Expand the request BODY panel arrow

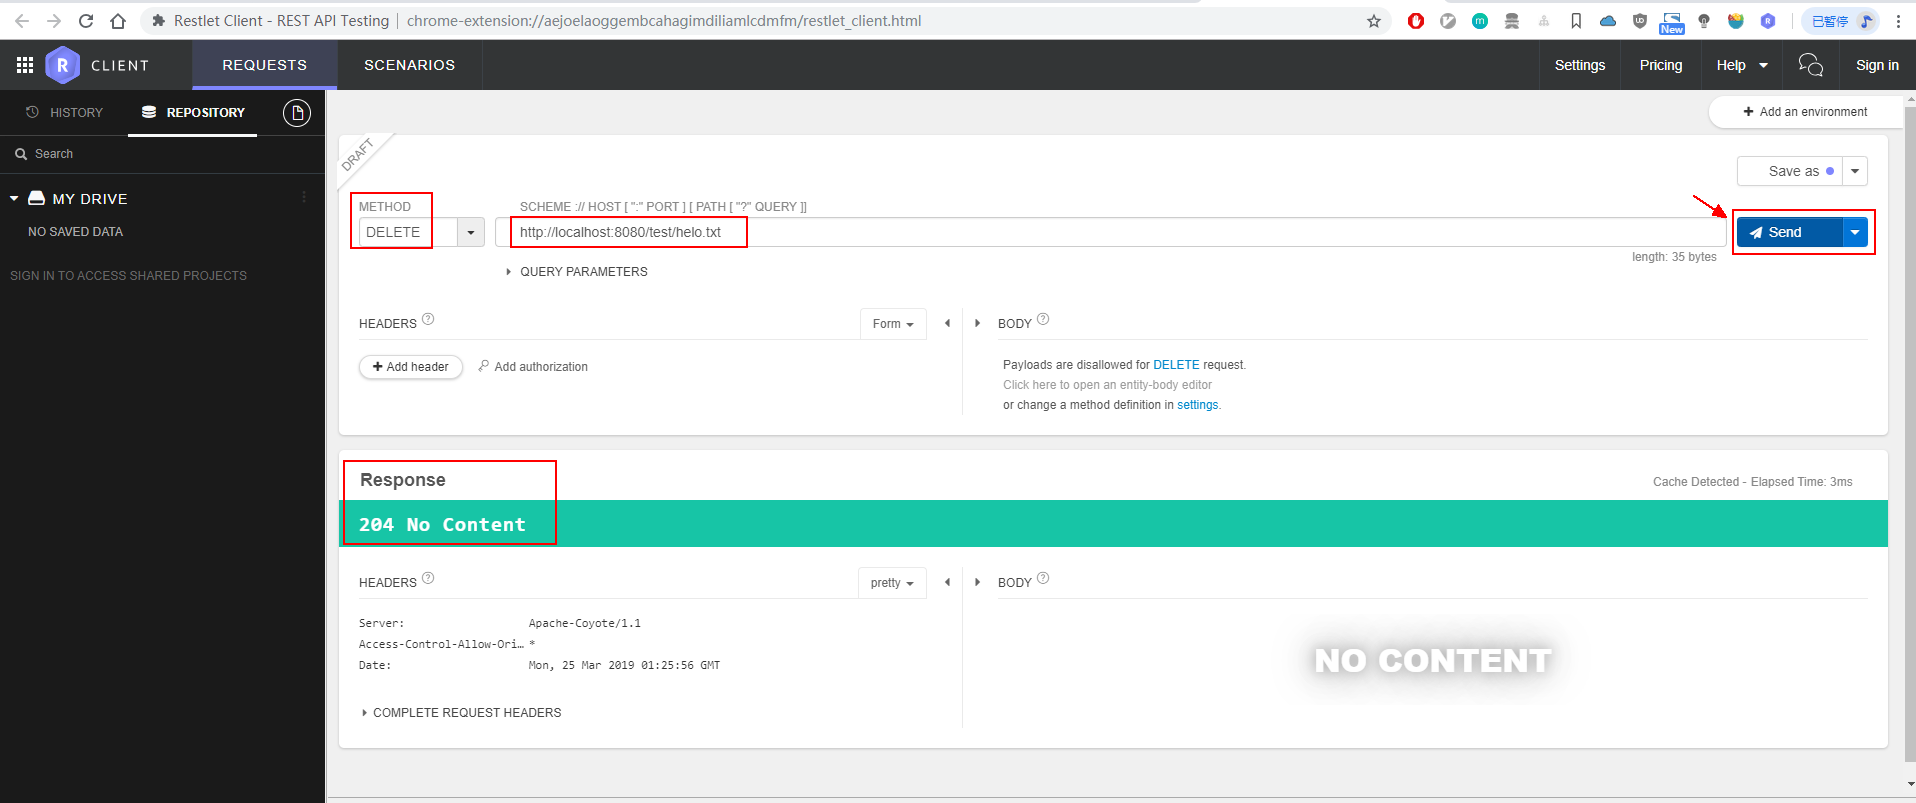(977, 323)
